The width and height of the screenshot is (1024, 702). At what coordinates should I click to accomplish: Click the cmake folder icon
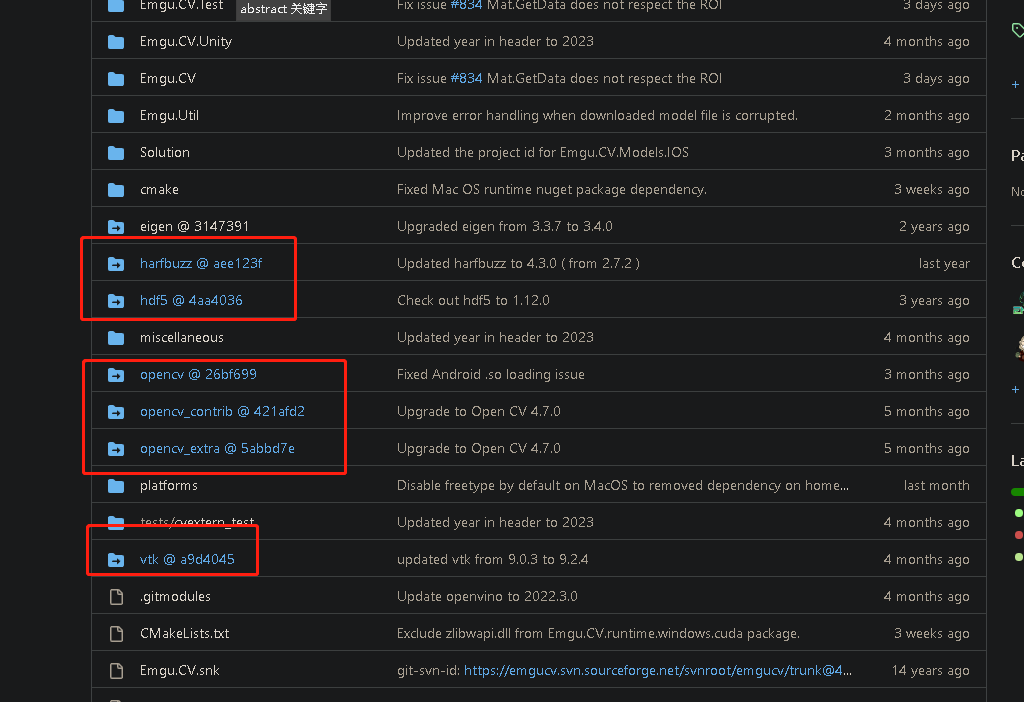(x=116, y=189)
